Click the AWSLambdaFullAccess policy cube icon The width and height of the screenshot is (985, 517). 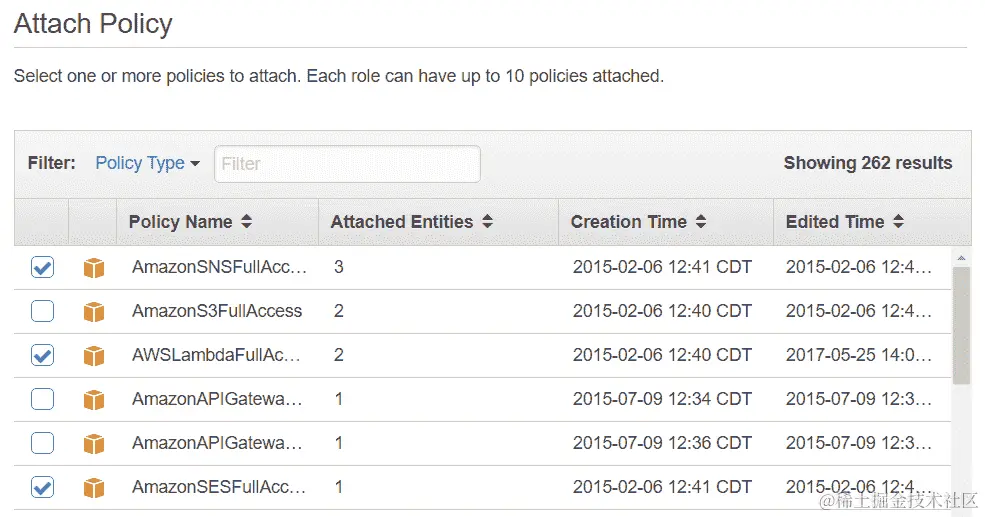94,356
